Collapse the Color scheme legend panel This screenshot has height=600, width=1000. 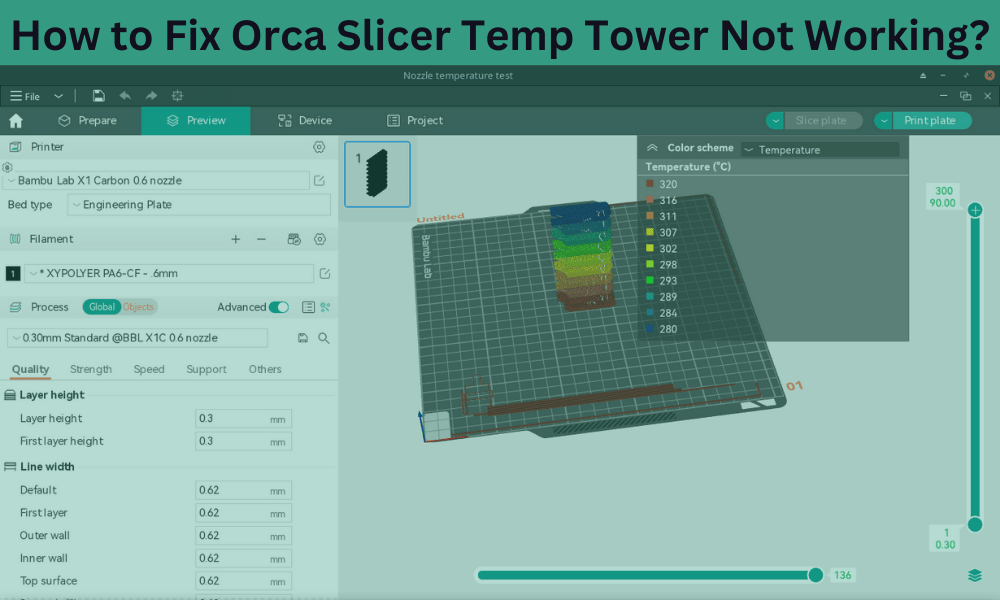(x=652, y=148)
